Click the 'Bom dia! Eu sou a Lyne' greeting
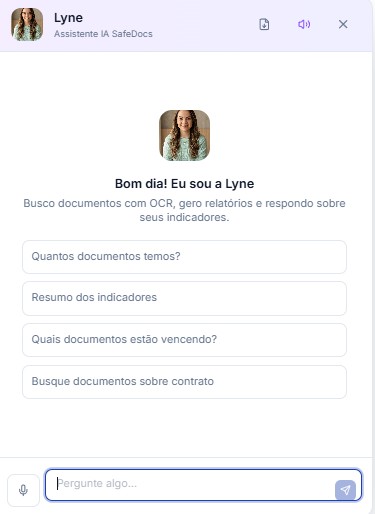Viewport: 375px width, 514px height. point(184,184)
